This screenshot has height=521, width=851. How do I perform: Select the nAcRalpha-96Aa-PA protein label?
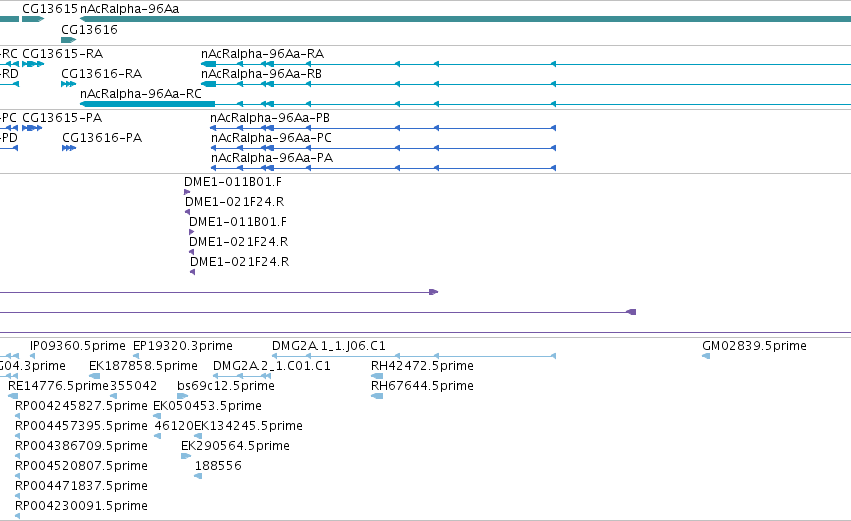pos(272,158)
